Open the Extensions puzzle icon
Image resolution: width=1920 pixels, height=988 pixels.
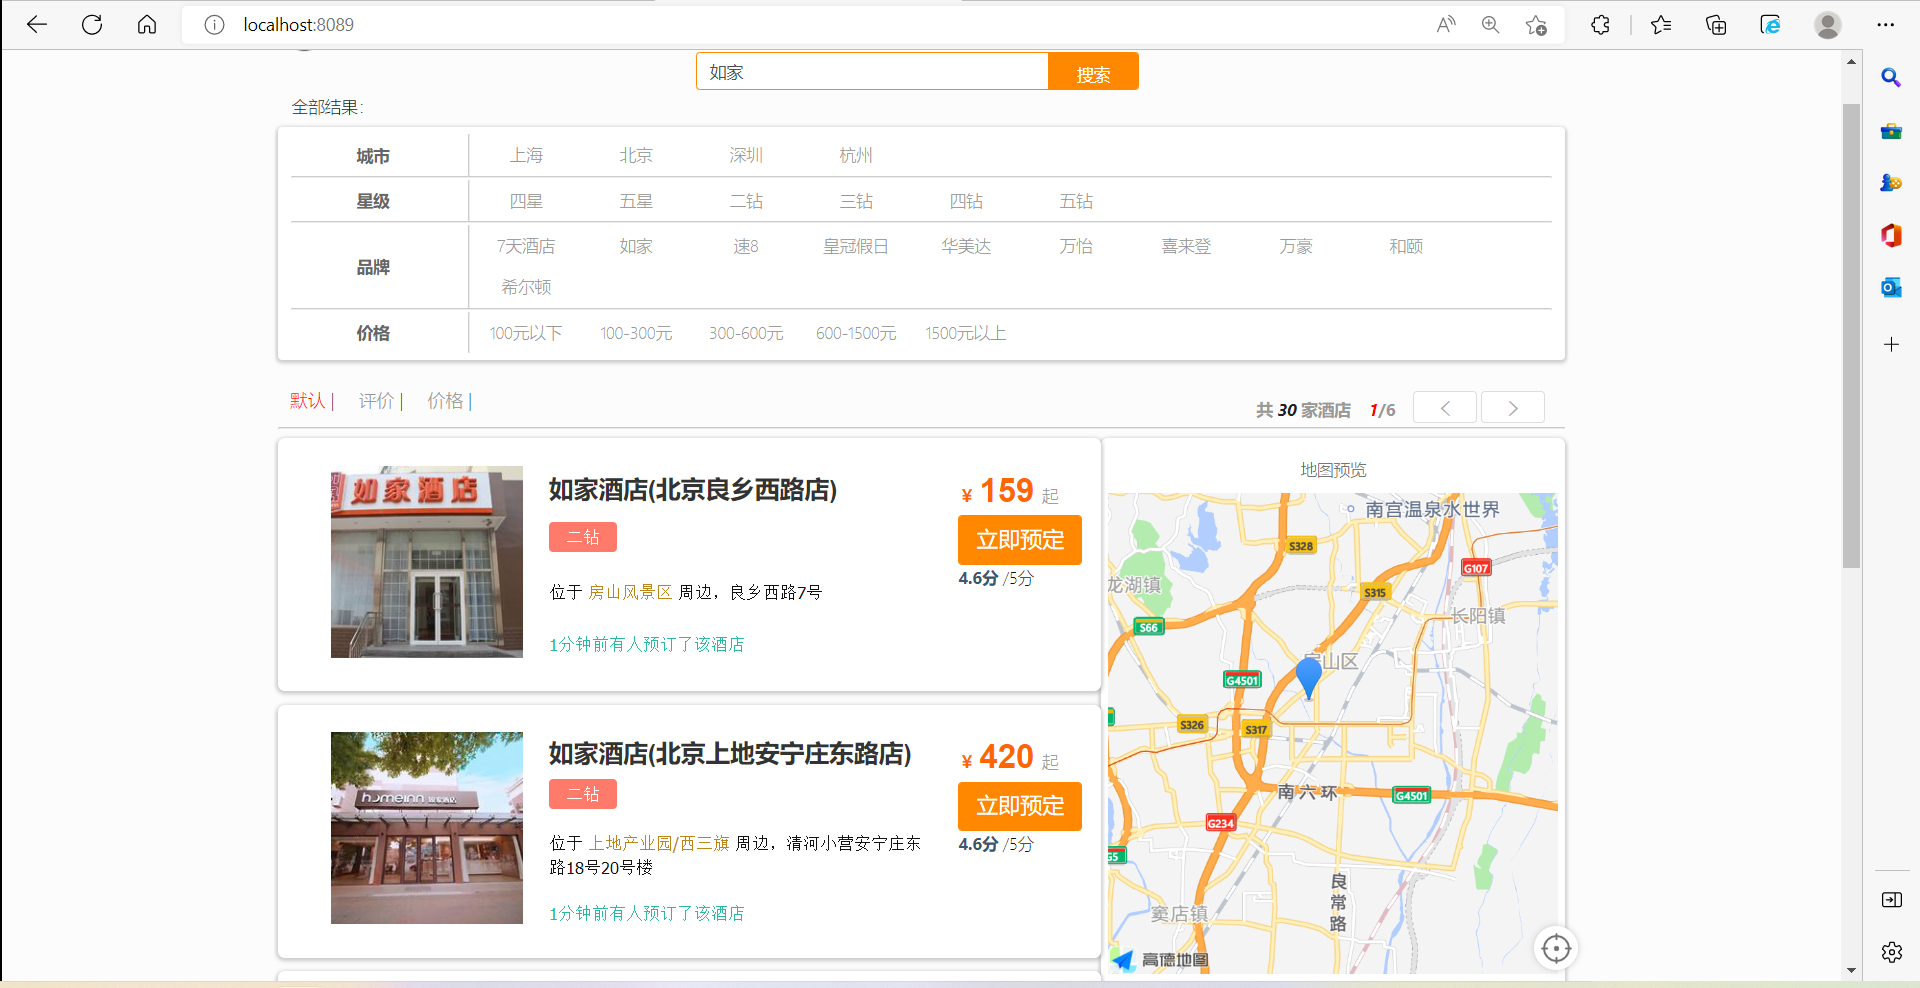(1600, 25)
